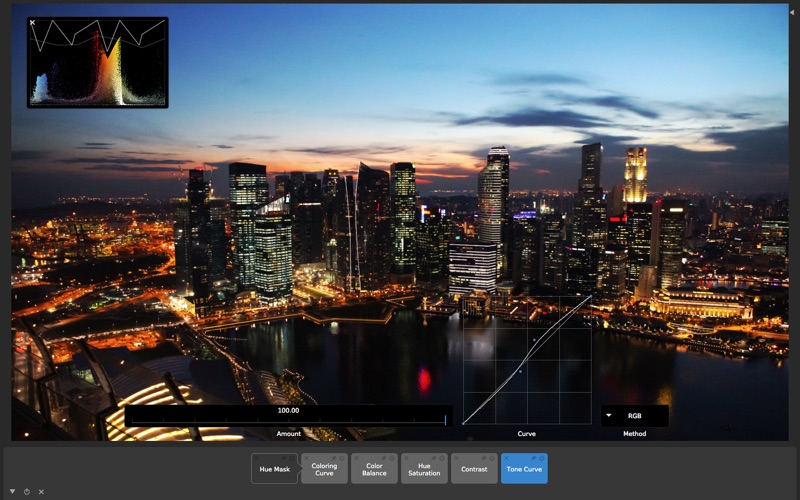Screen dimensions: 800x500
Task: Select the upper curve control point
Action: tap(534, 340)
